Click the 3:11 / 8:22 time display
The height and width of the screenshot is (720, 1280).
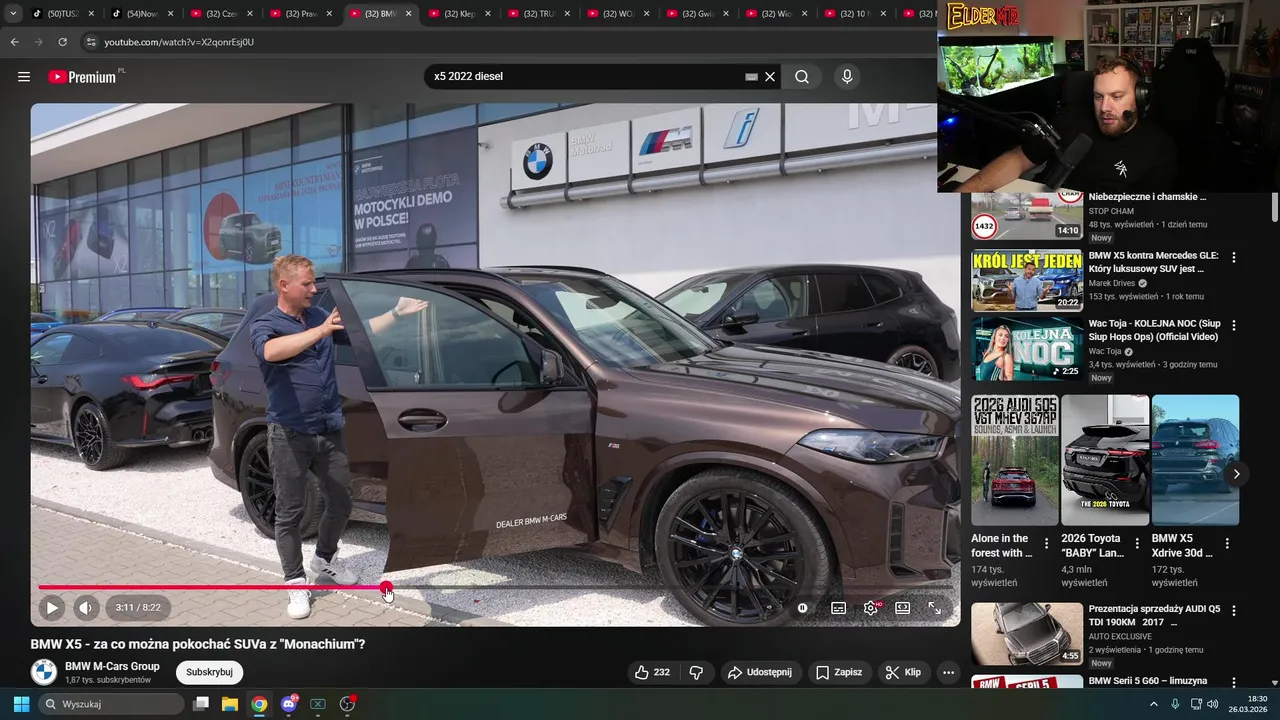tap(138, 607)
